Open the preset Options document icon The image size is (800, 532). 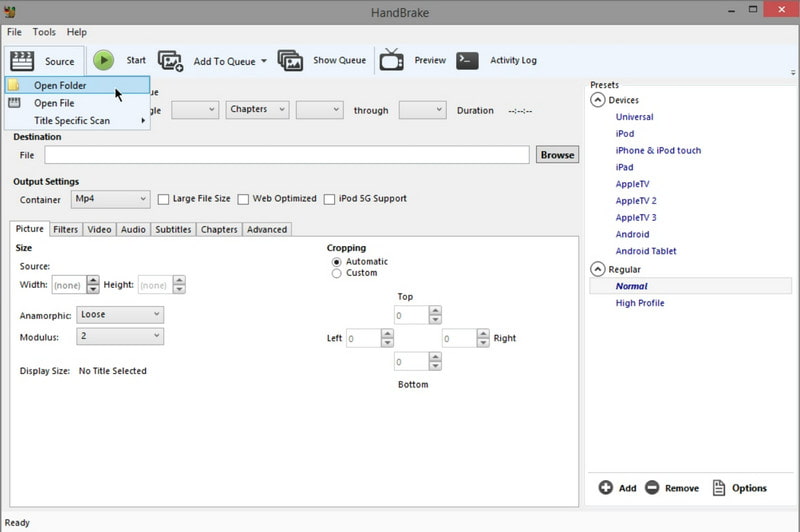[719, 488]
